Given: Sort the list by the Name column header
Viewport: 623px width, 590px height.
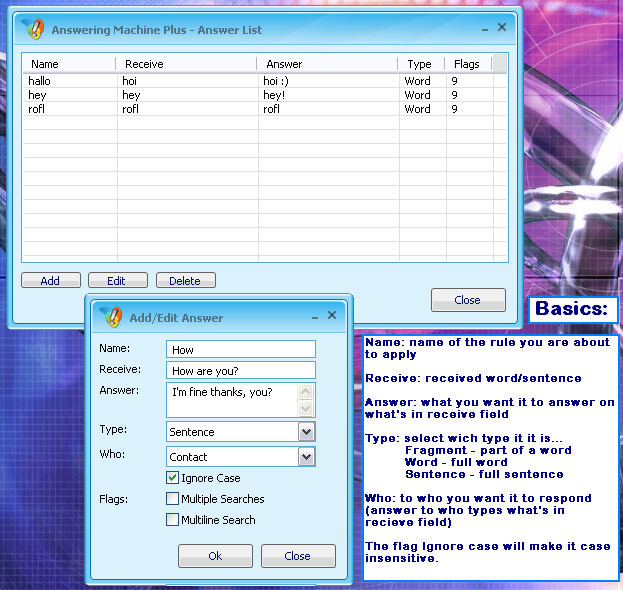Looking at the screenshot, I should [x=69, y=64].
